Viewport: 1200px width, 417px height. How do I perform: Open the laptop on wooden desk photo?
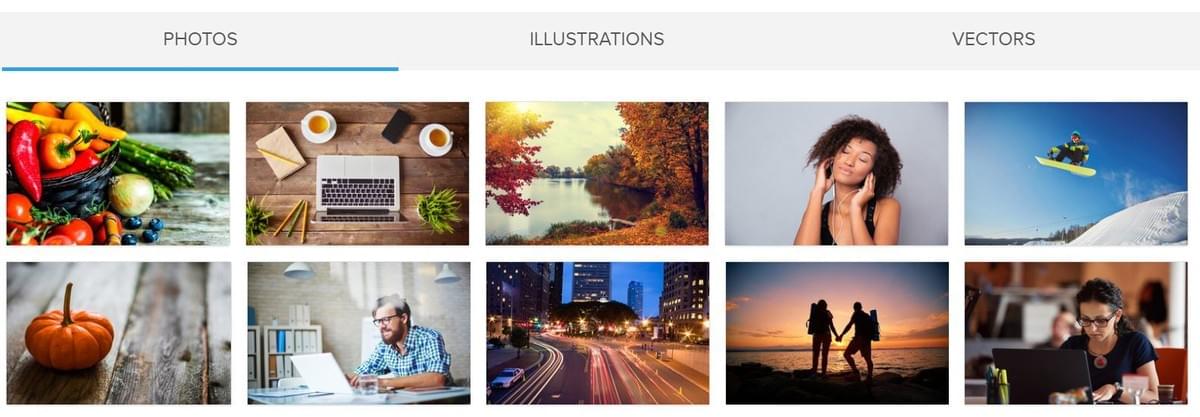(x=357, y=174)
